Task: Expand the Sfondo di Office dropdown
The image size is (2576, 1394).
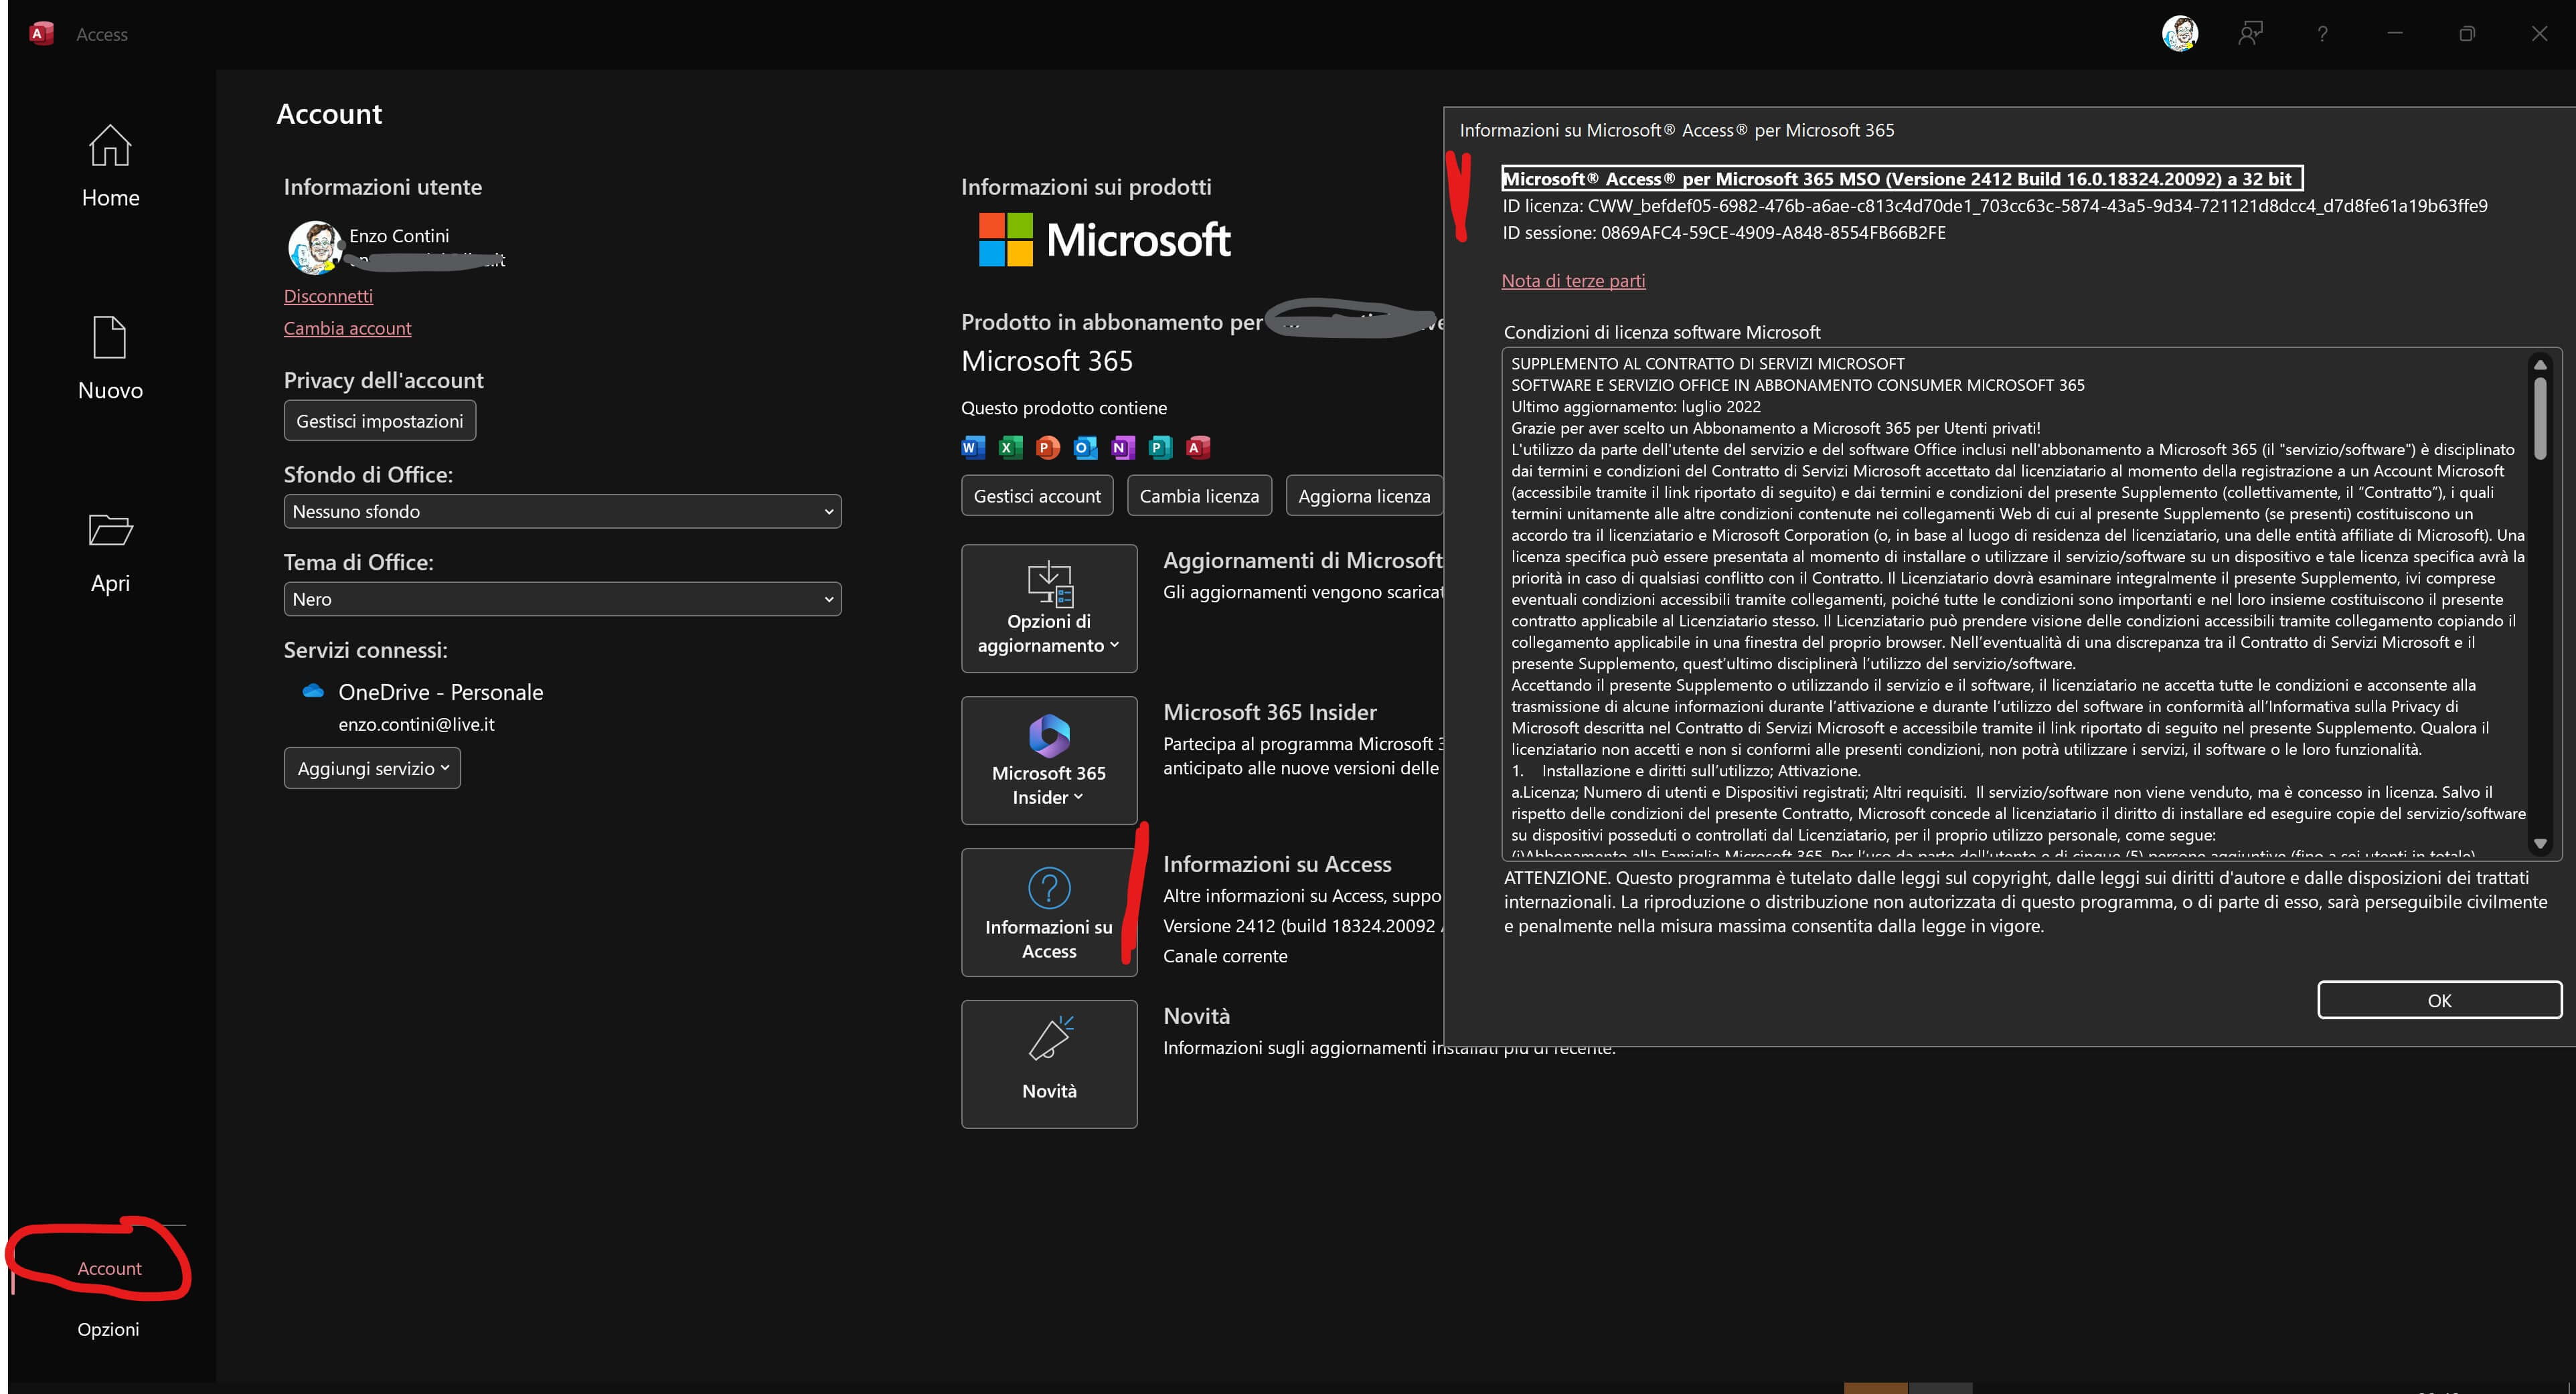Action: pos(562,512)
